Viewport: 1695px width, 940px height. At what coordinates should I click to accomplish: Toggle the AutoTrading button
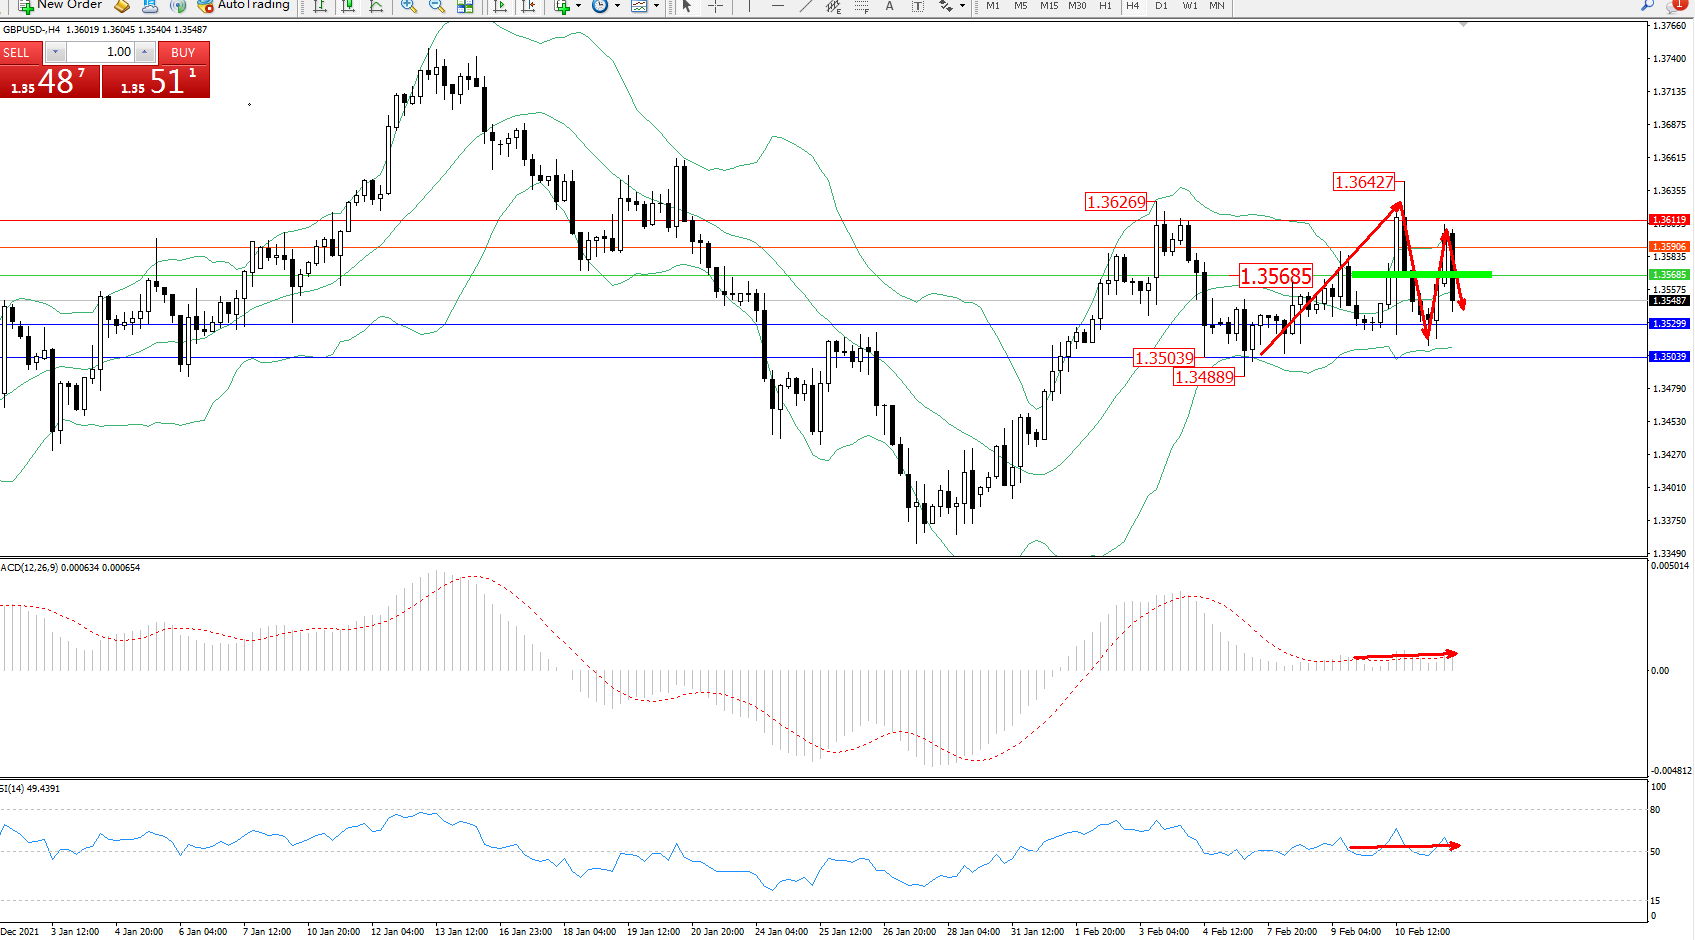tap(245, 6)
